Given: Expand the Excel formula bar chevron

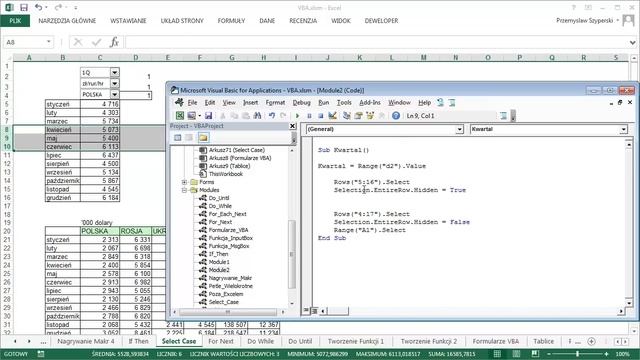Looking at the screenshot, I should [x=632, y=42].
